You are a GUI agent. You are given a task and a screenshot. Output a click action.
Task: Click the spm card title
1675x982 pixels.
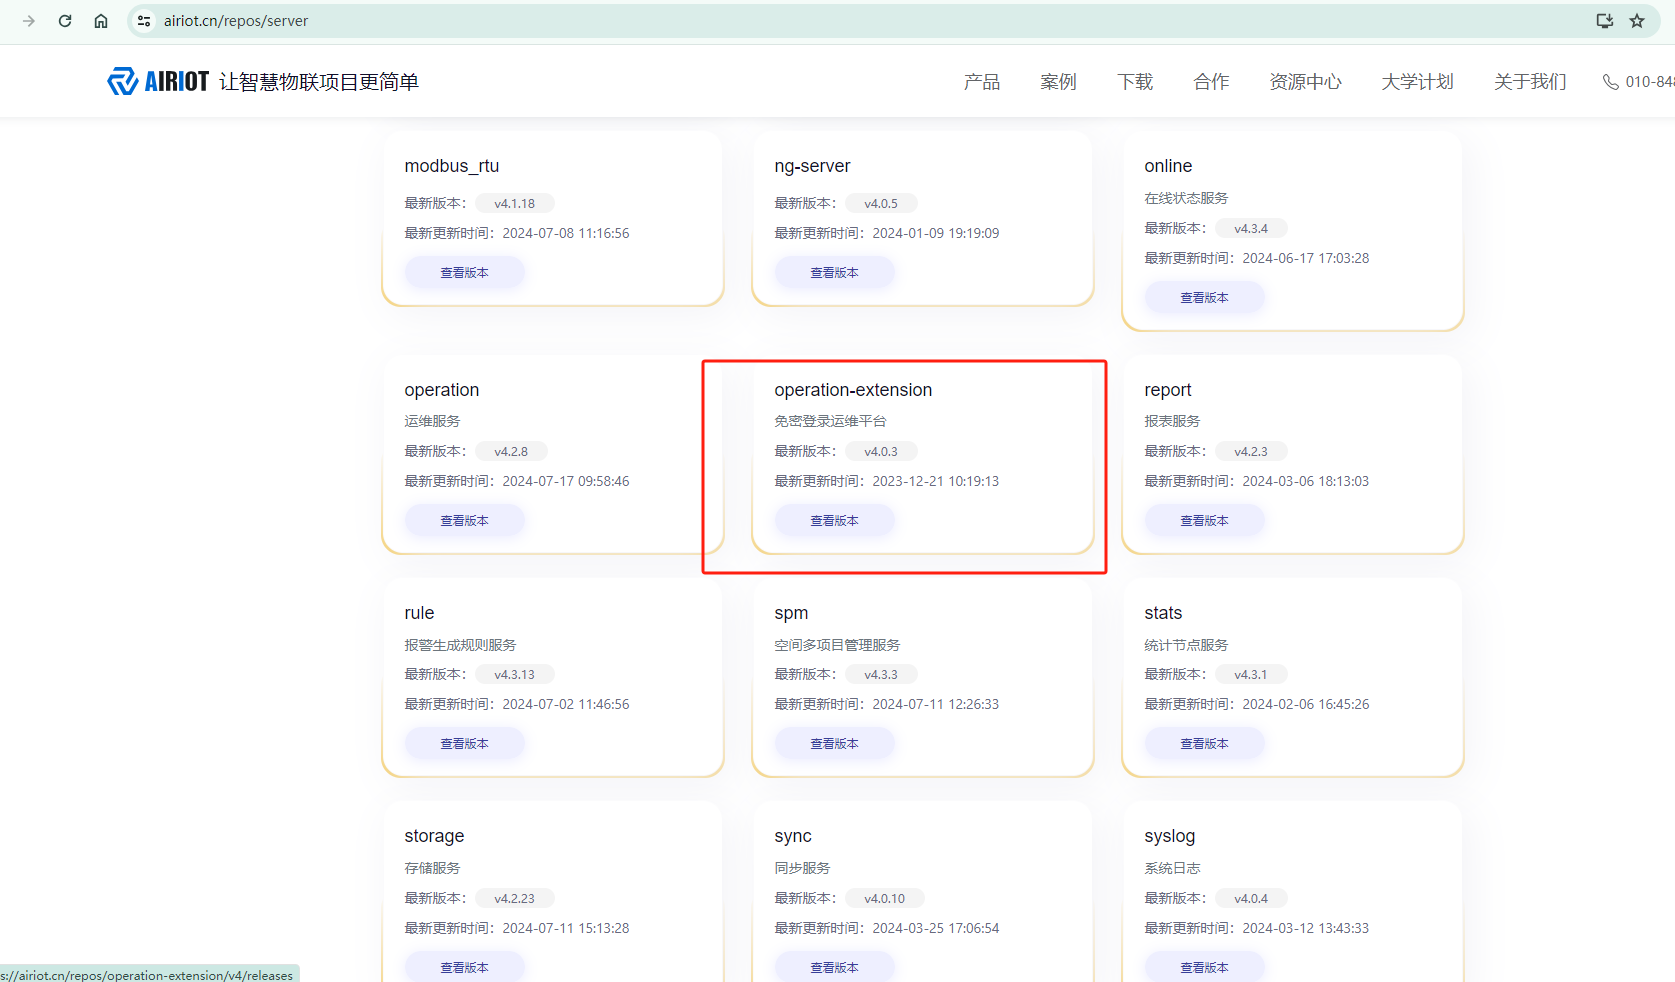point(791,613)
